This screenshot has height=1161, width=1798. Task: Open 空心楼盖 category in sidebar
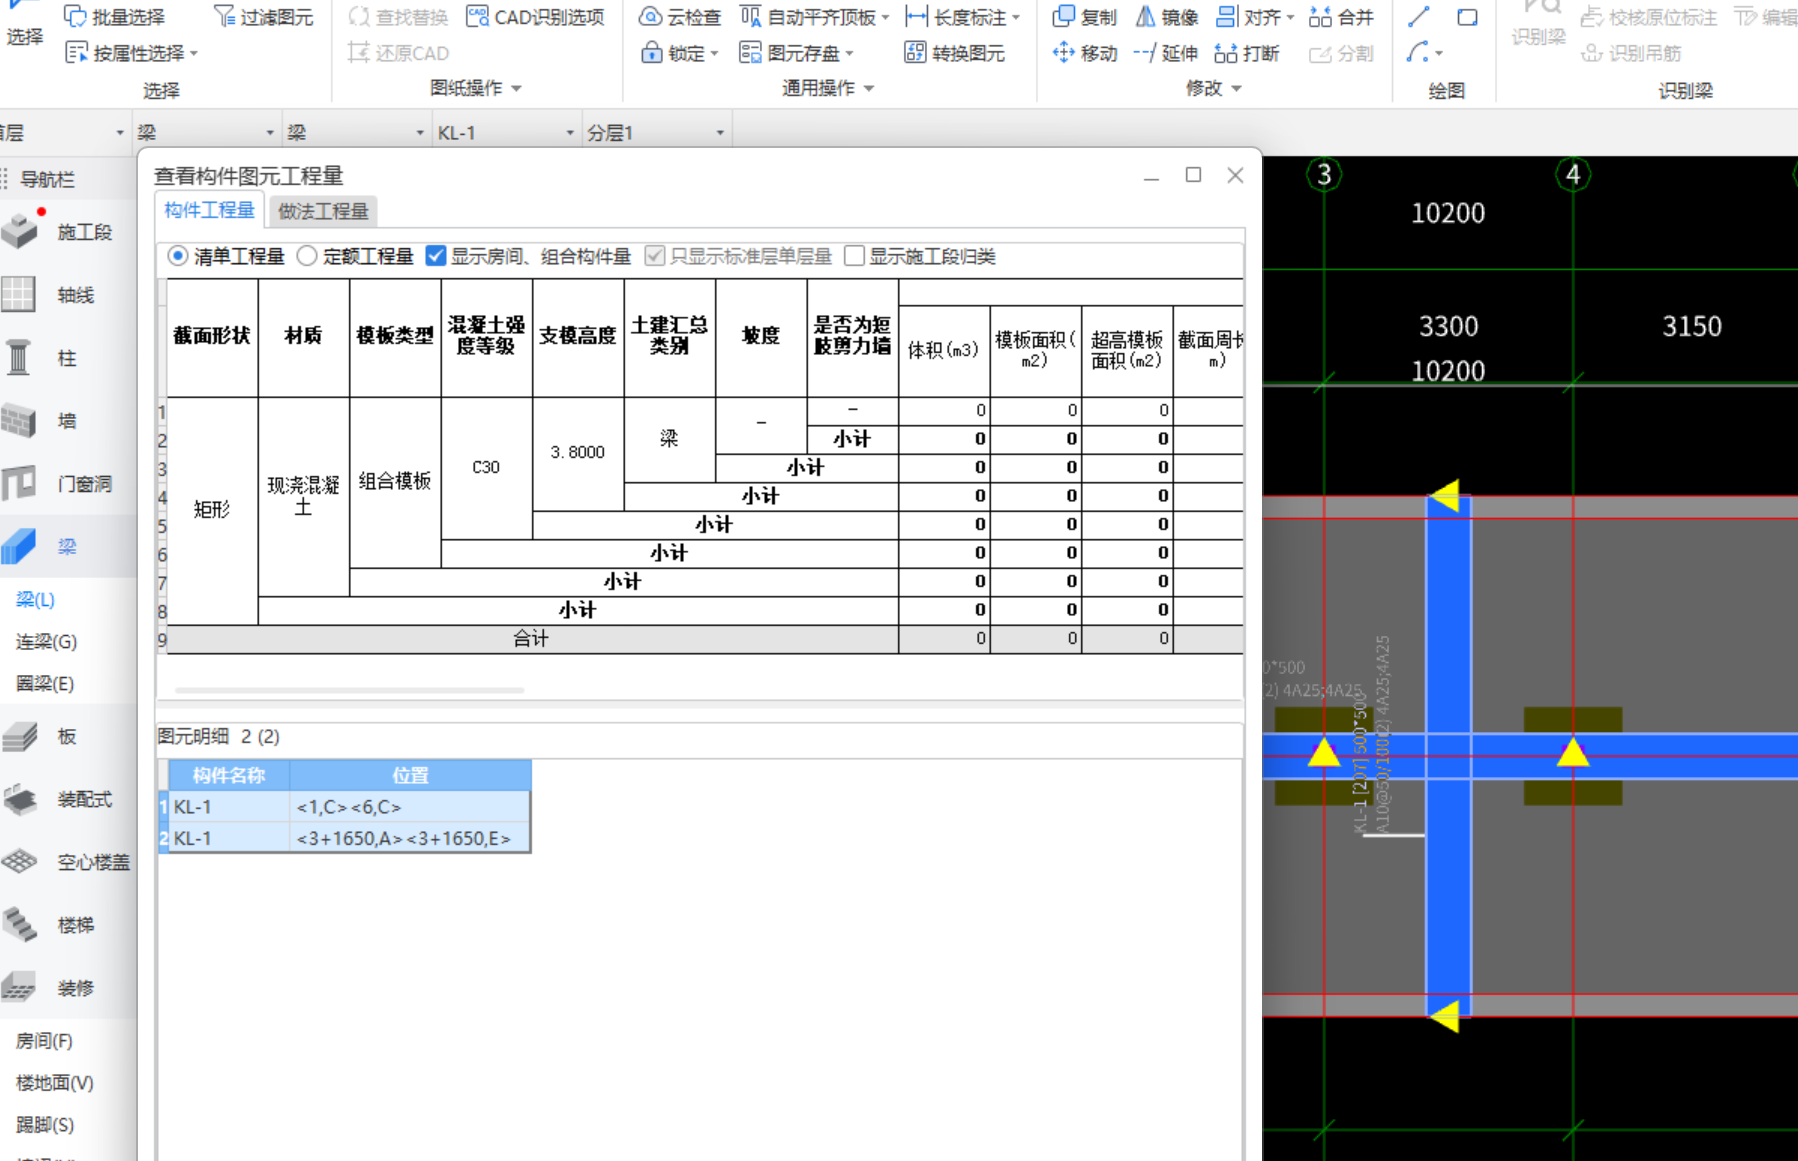point(68,862)
